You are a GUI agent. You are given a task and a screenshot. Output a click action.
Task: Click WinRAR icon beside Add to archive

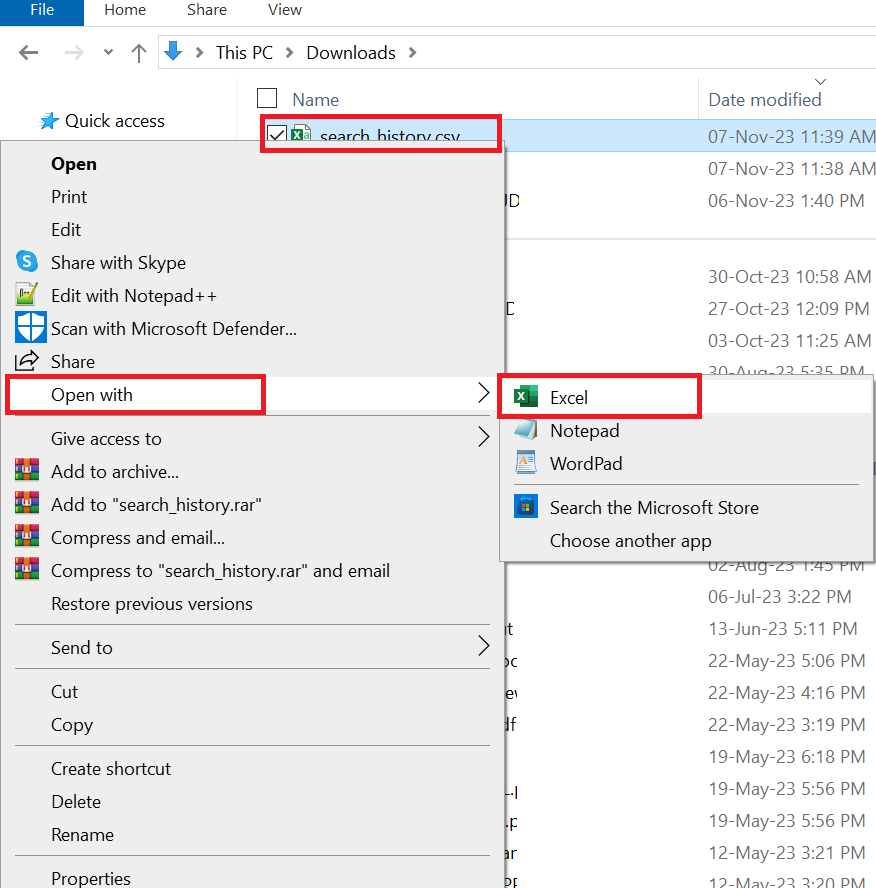[27, 470]
